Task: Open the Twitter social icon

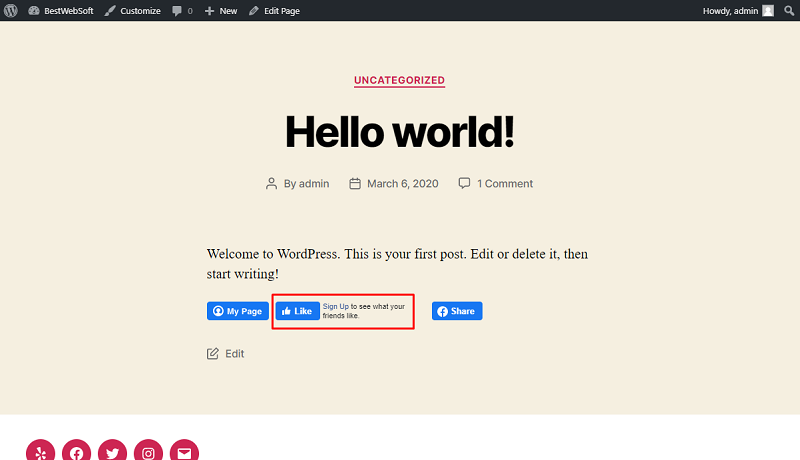Action: click(112, 451)
